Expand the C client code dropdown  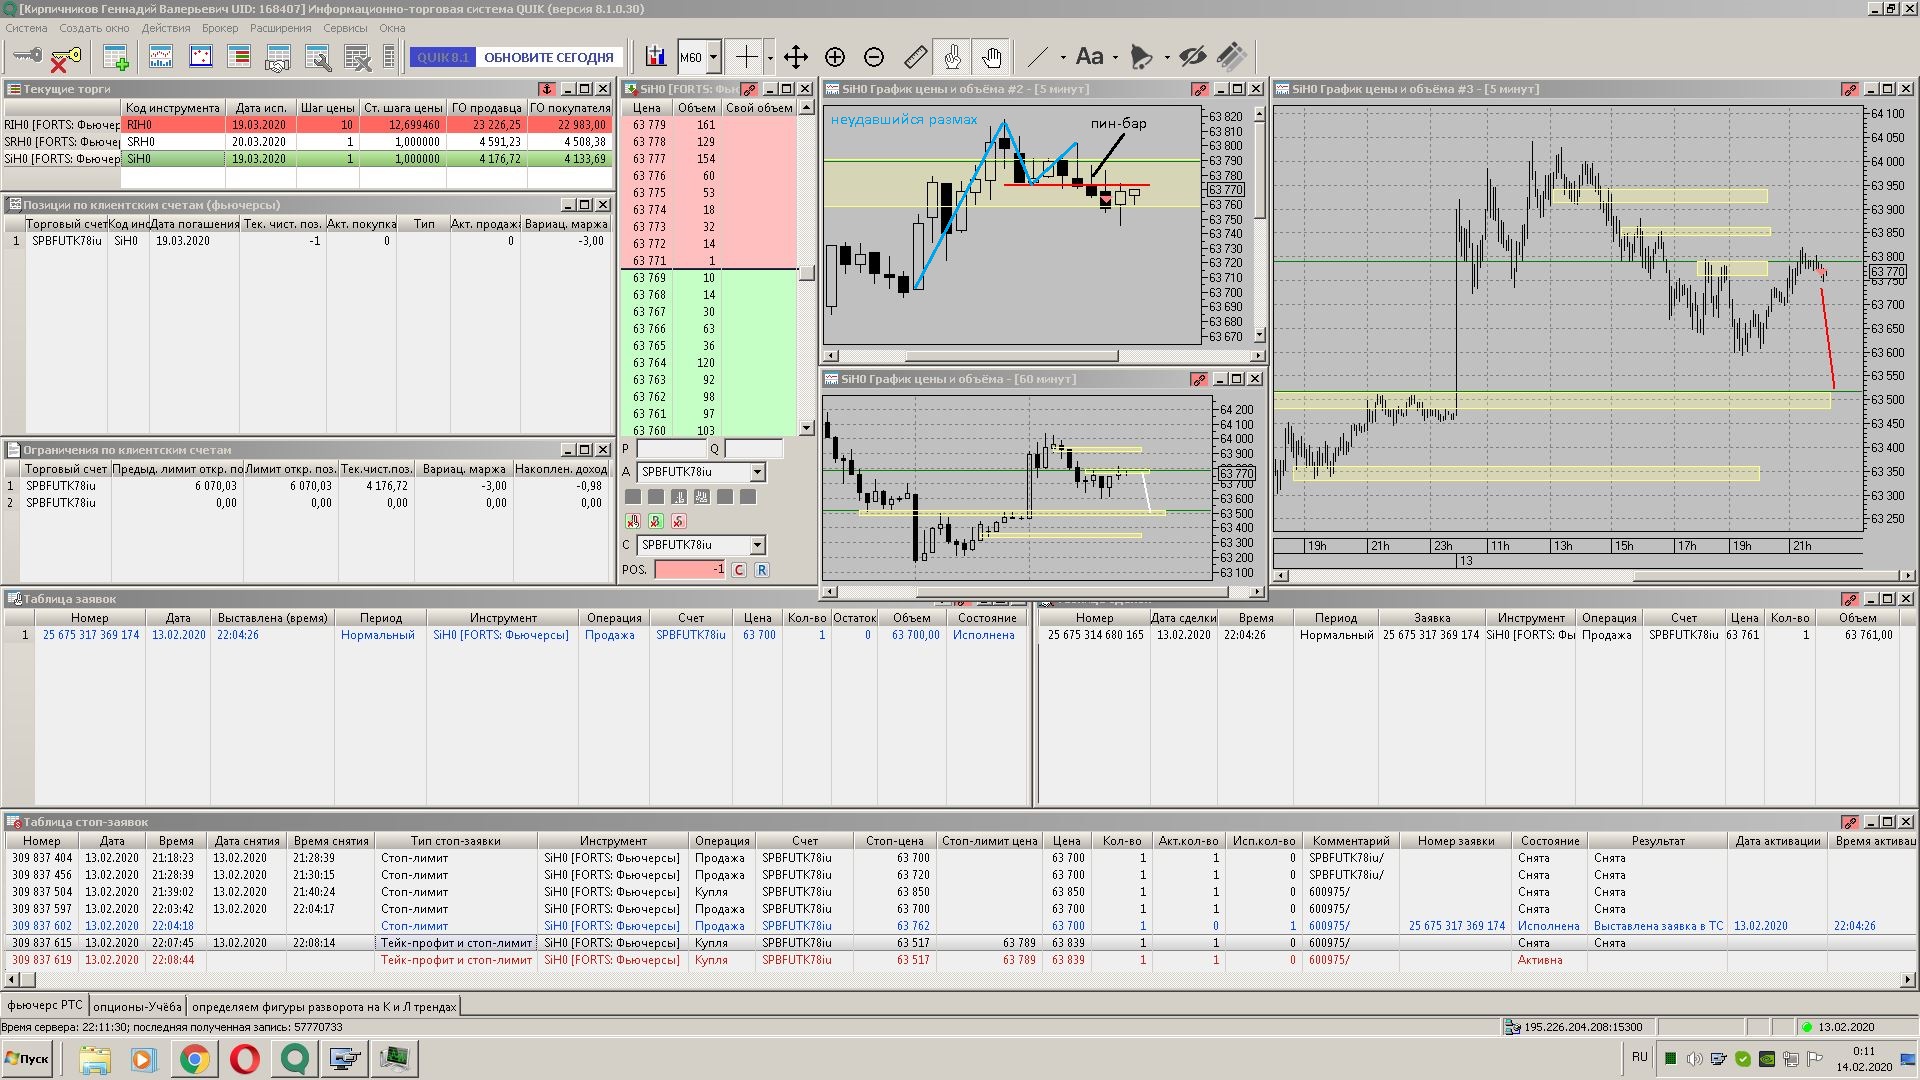(757, 545)
